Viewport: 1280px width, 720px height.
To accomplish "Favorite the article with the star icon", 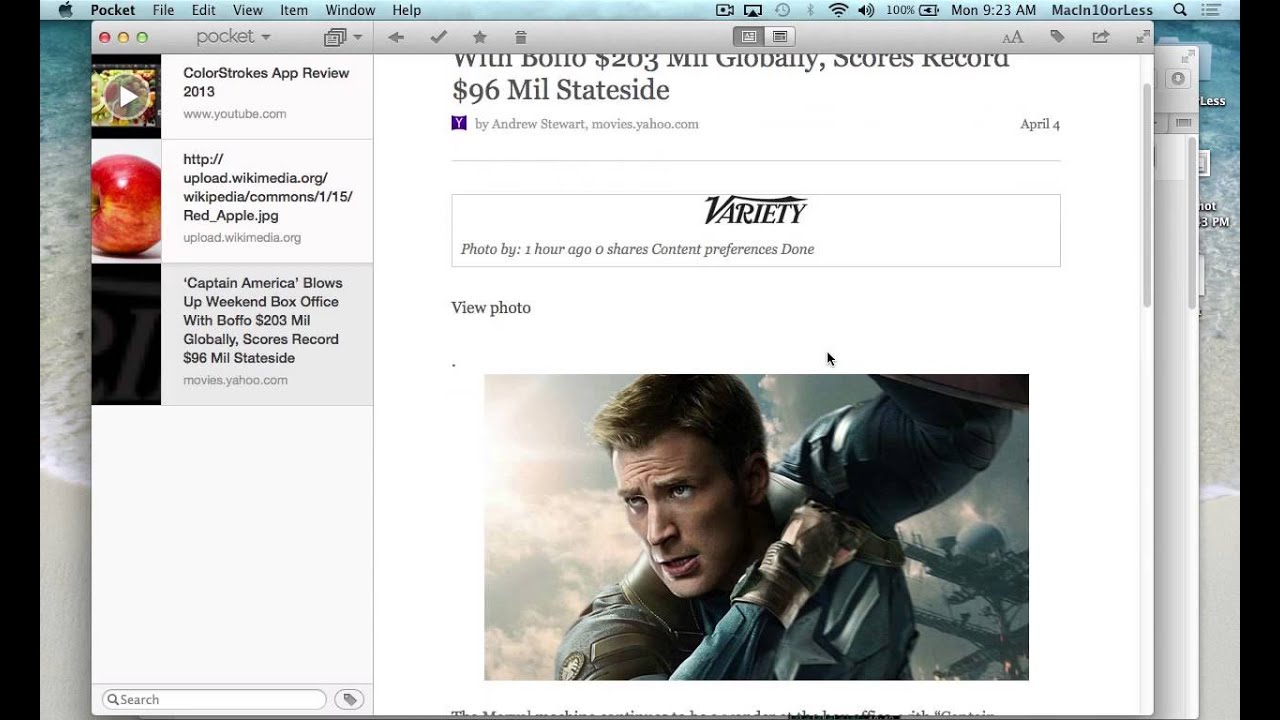I will (x=480, y=37).
